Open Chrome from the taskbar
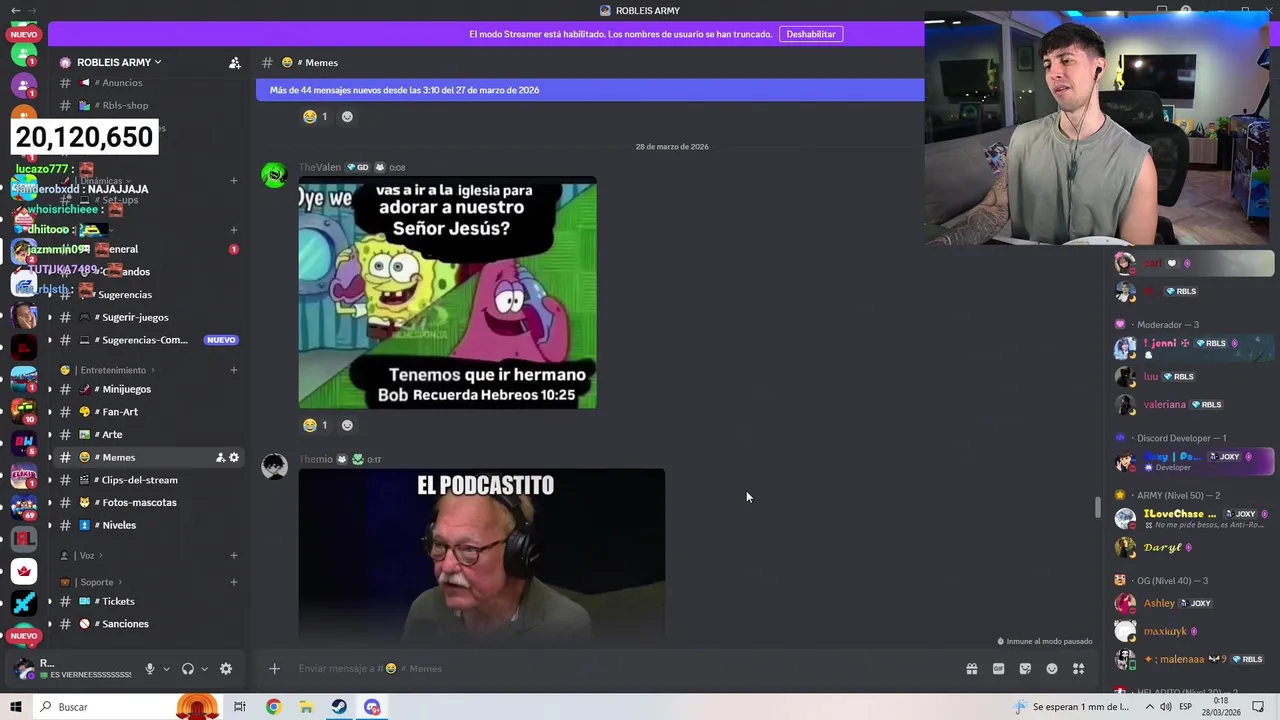 coord(273,707)
